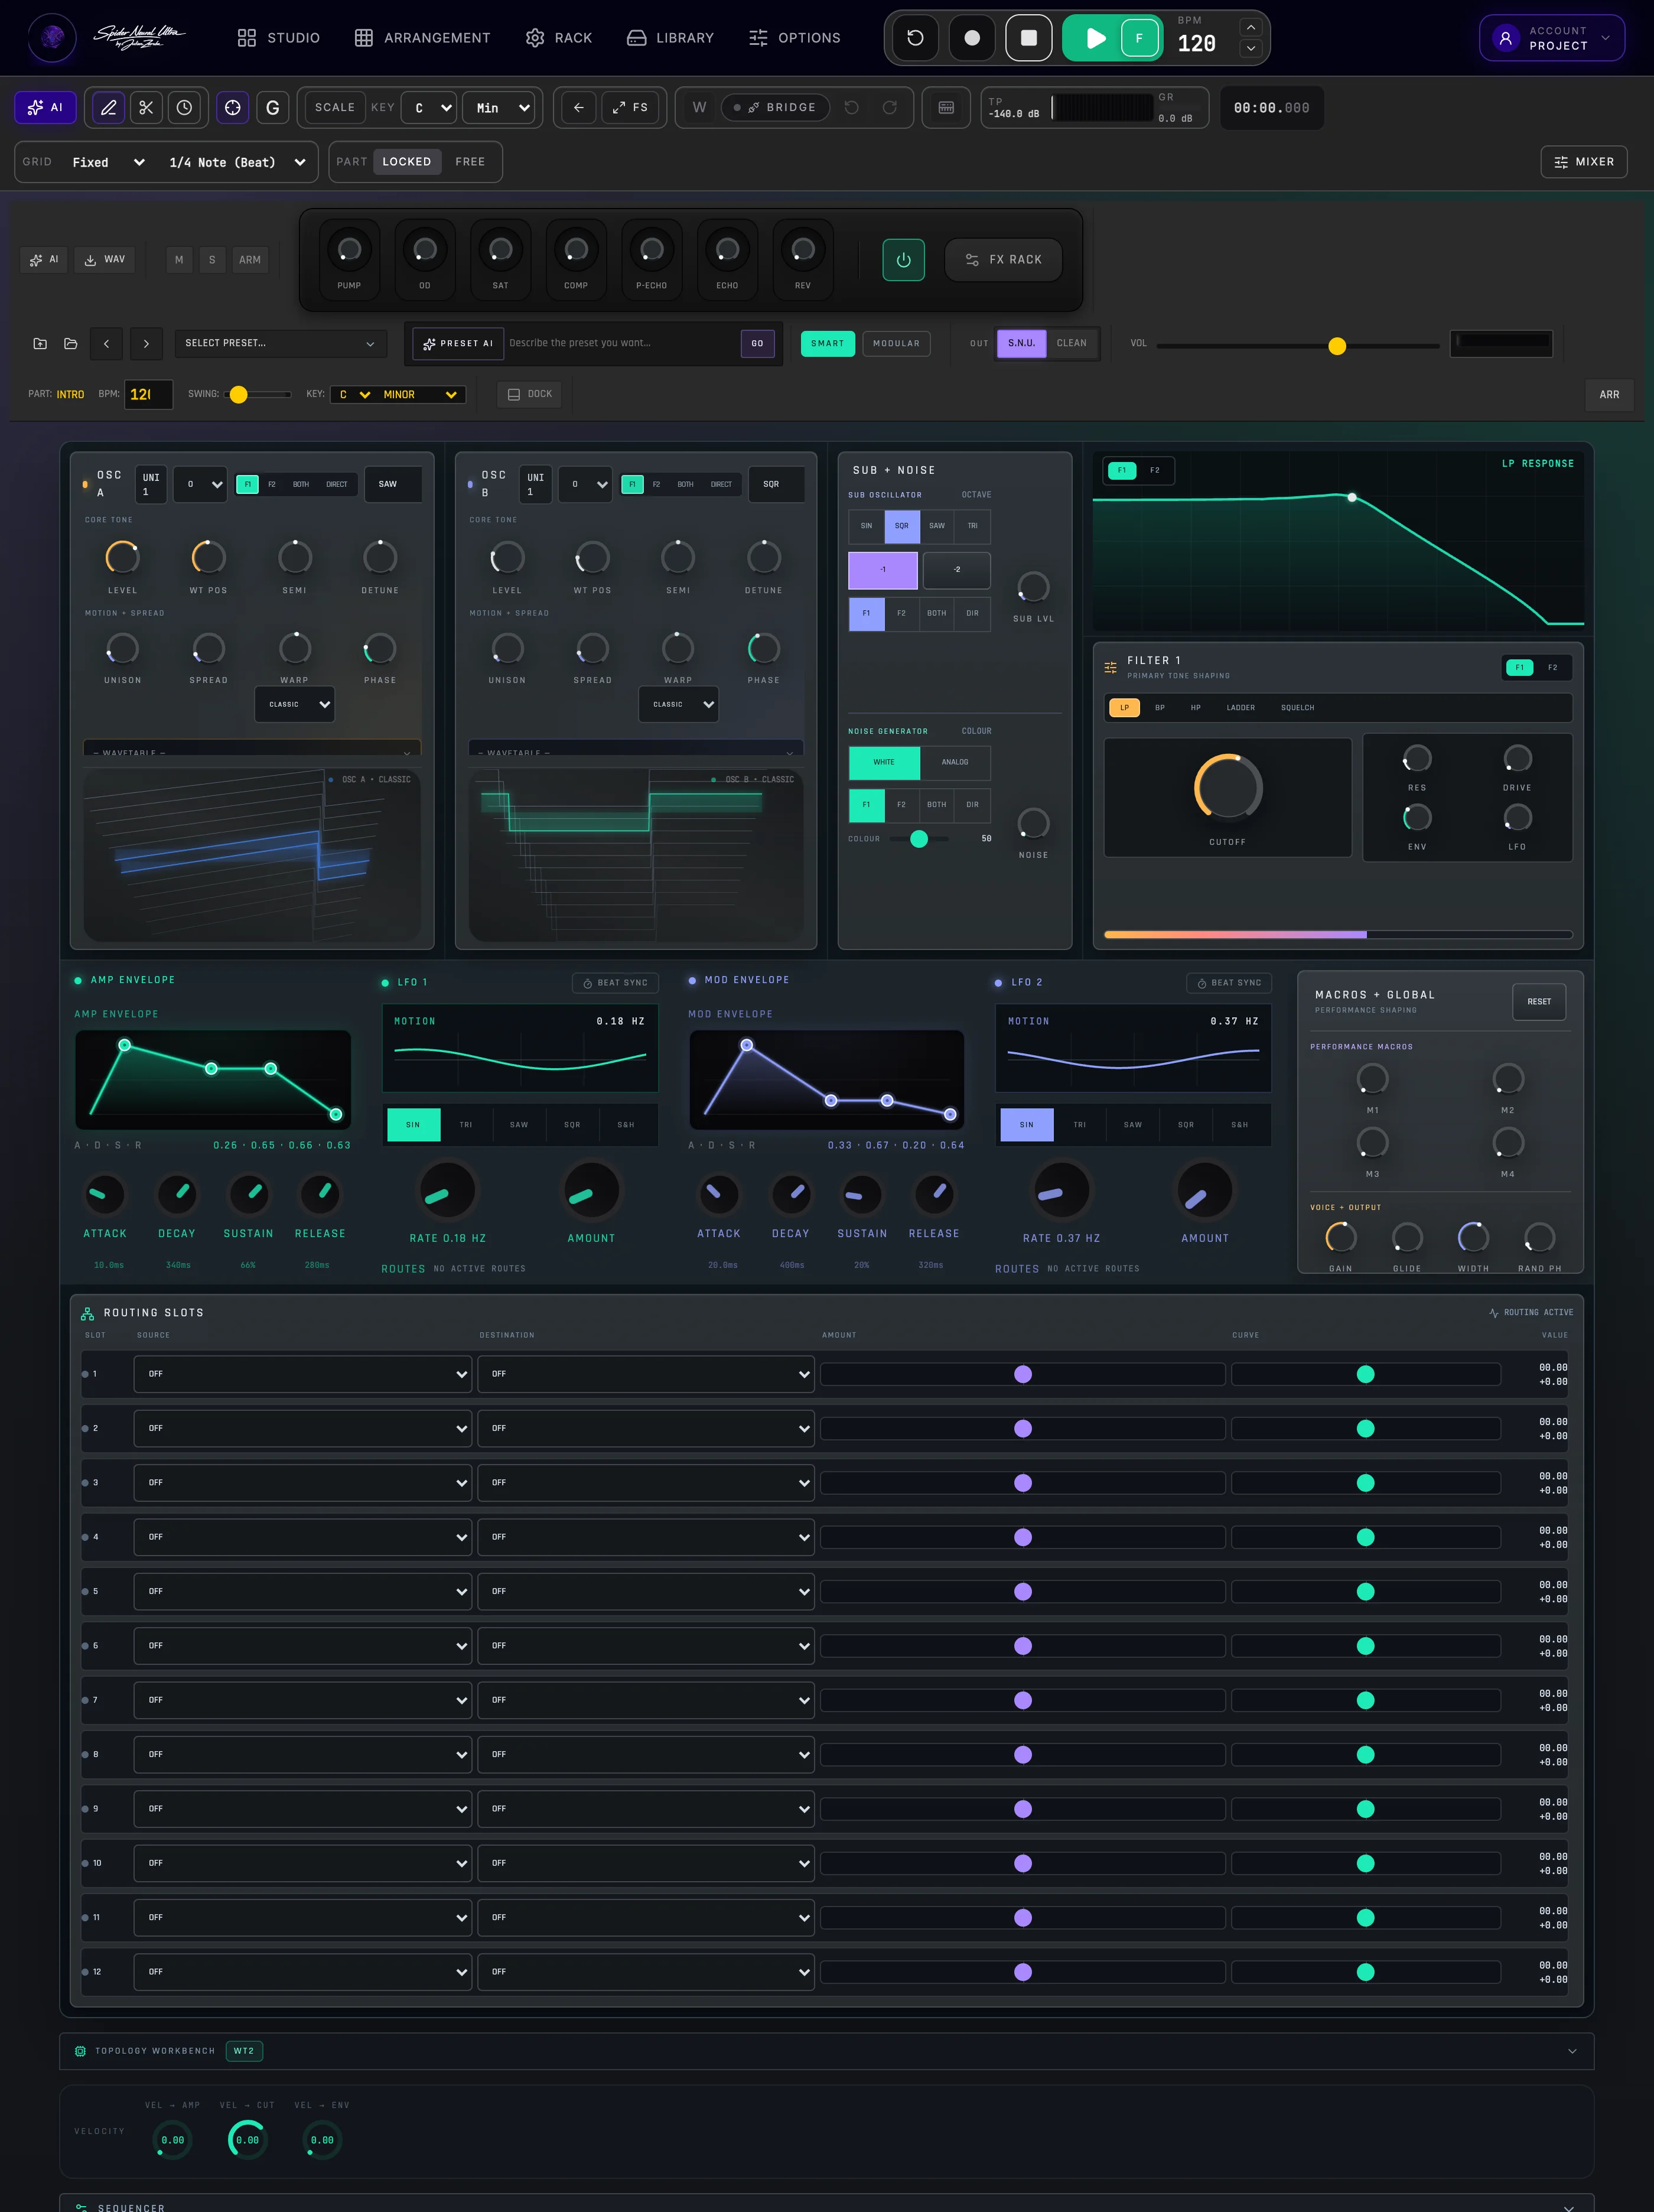Adjust the SWING slider handle
This screenshot has height=2212, width=1654.
238,395
